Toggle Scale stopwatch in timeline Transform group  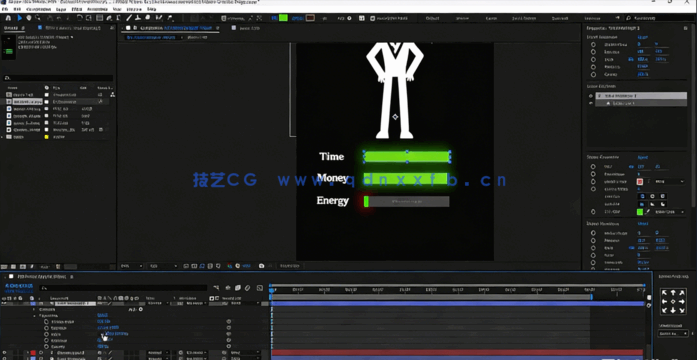click(46, 334)
